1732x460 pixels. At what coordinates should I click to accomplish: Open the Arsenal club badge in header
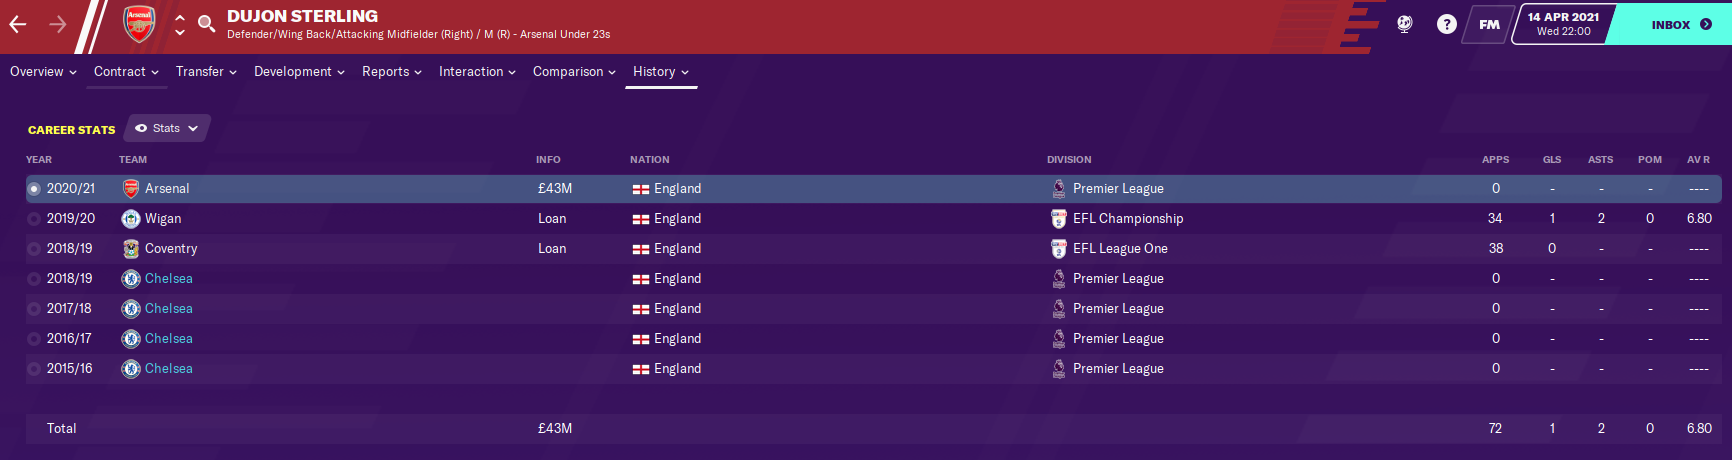pos(139,24)
